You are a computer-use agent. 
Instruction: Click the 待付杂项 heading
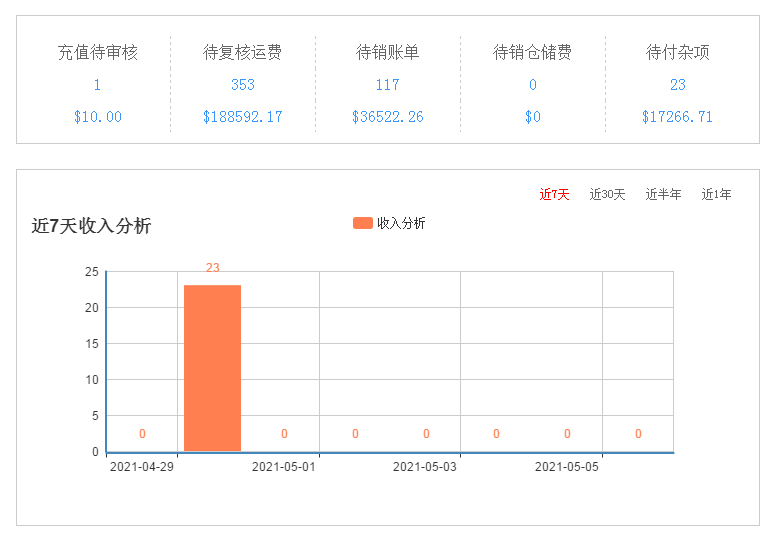click(678, 52)
